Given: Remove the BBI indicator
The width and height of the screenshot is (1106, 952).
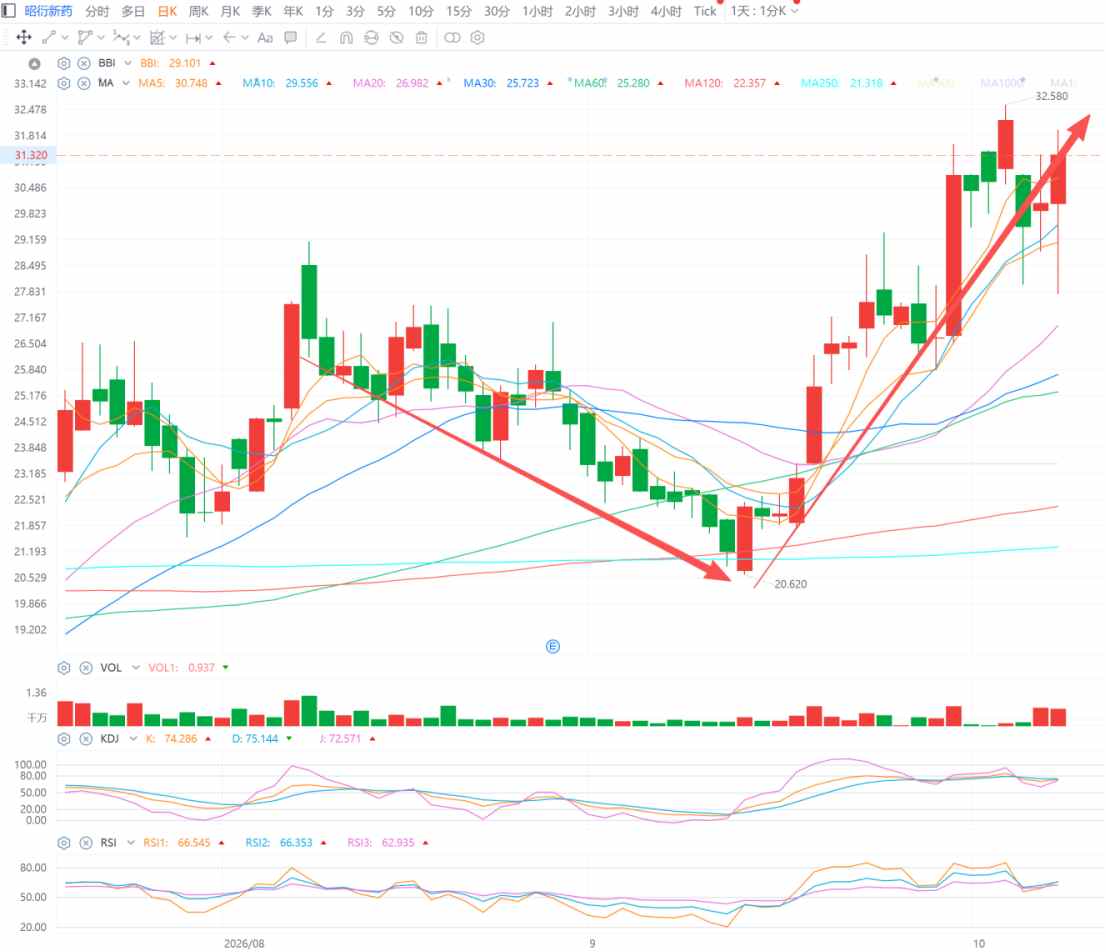Looking at the screenshot, I should click(84, 63).
